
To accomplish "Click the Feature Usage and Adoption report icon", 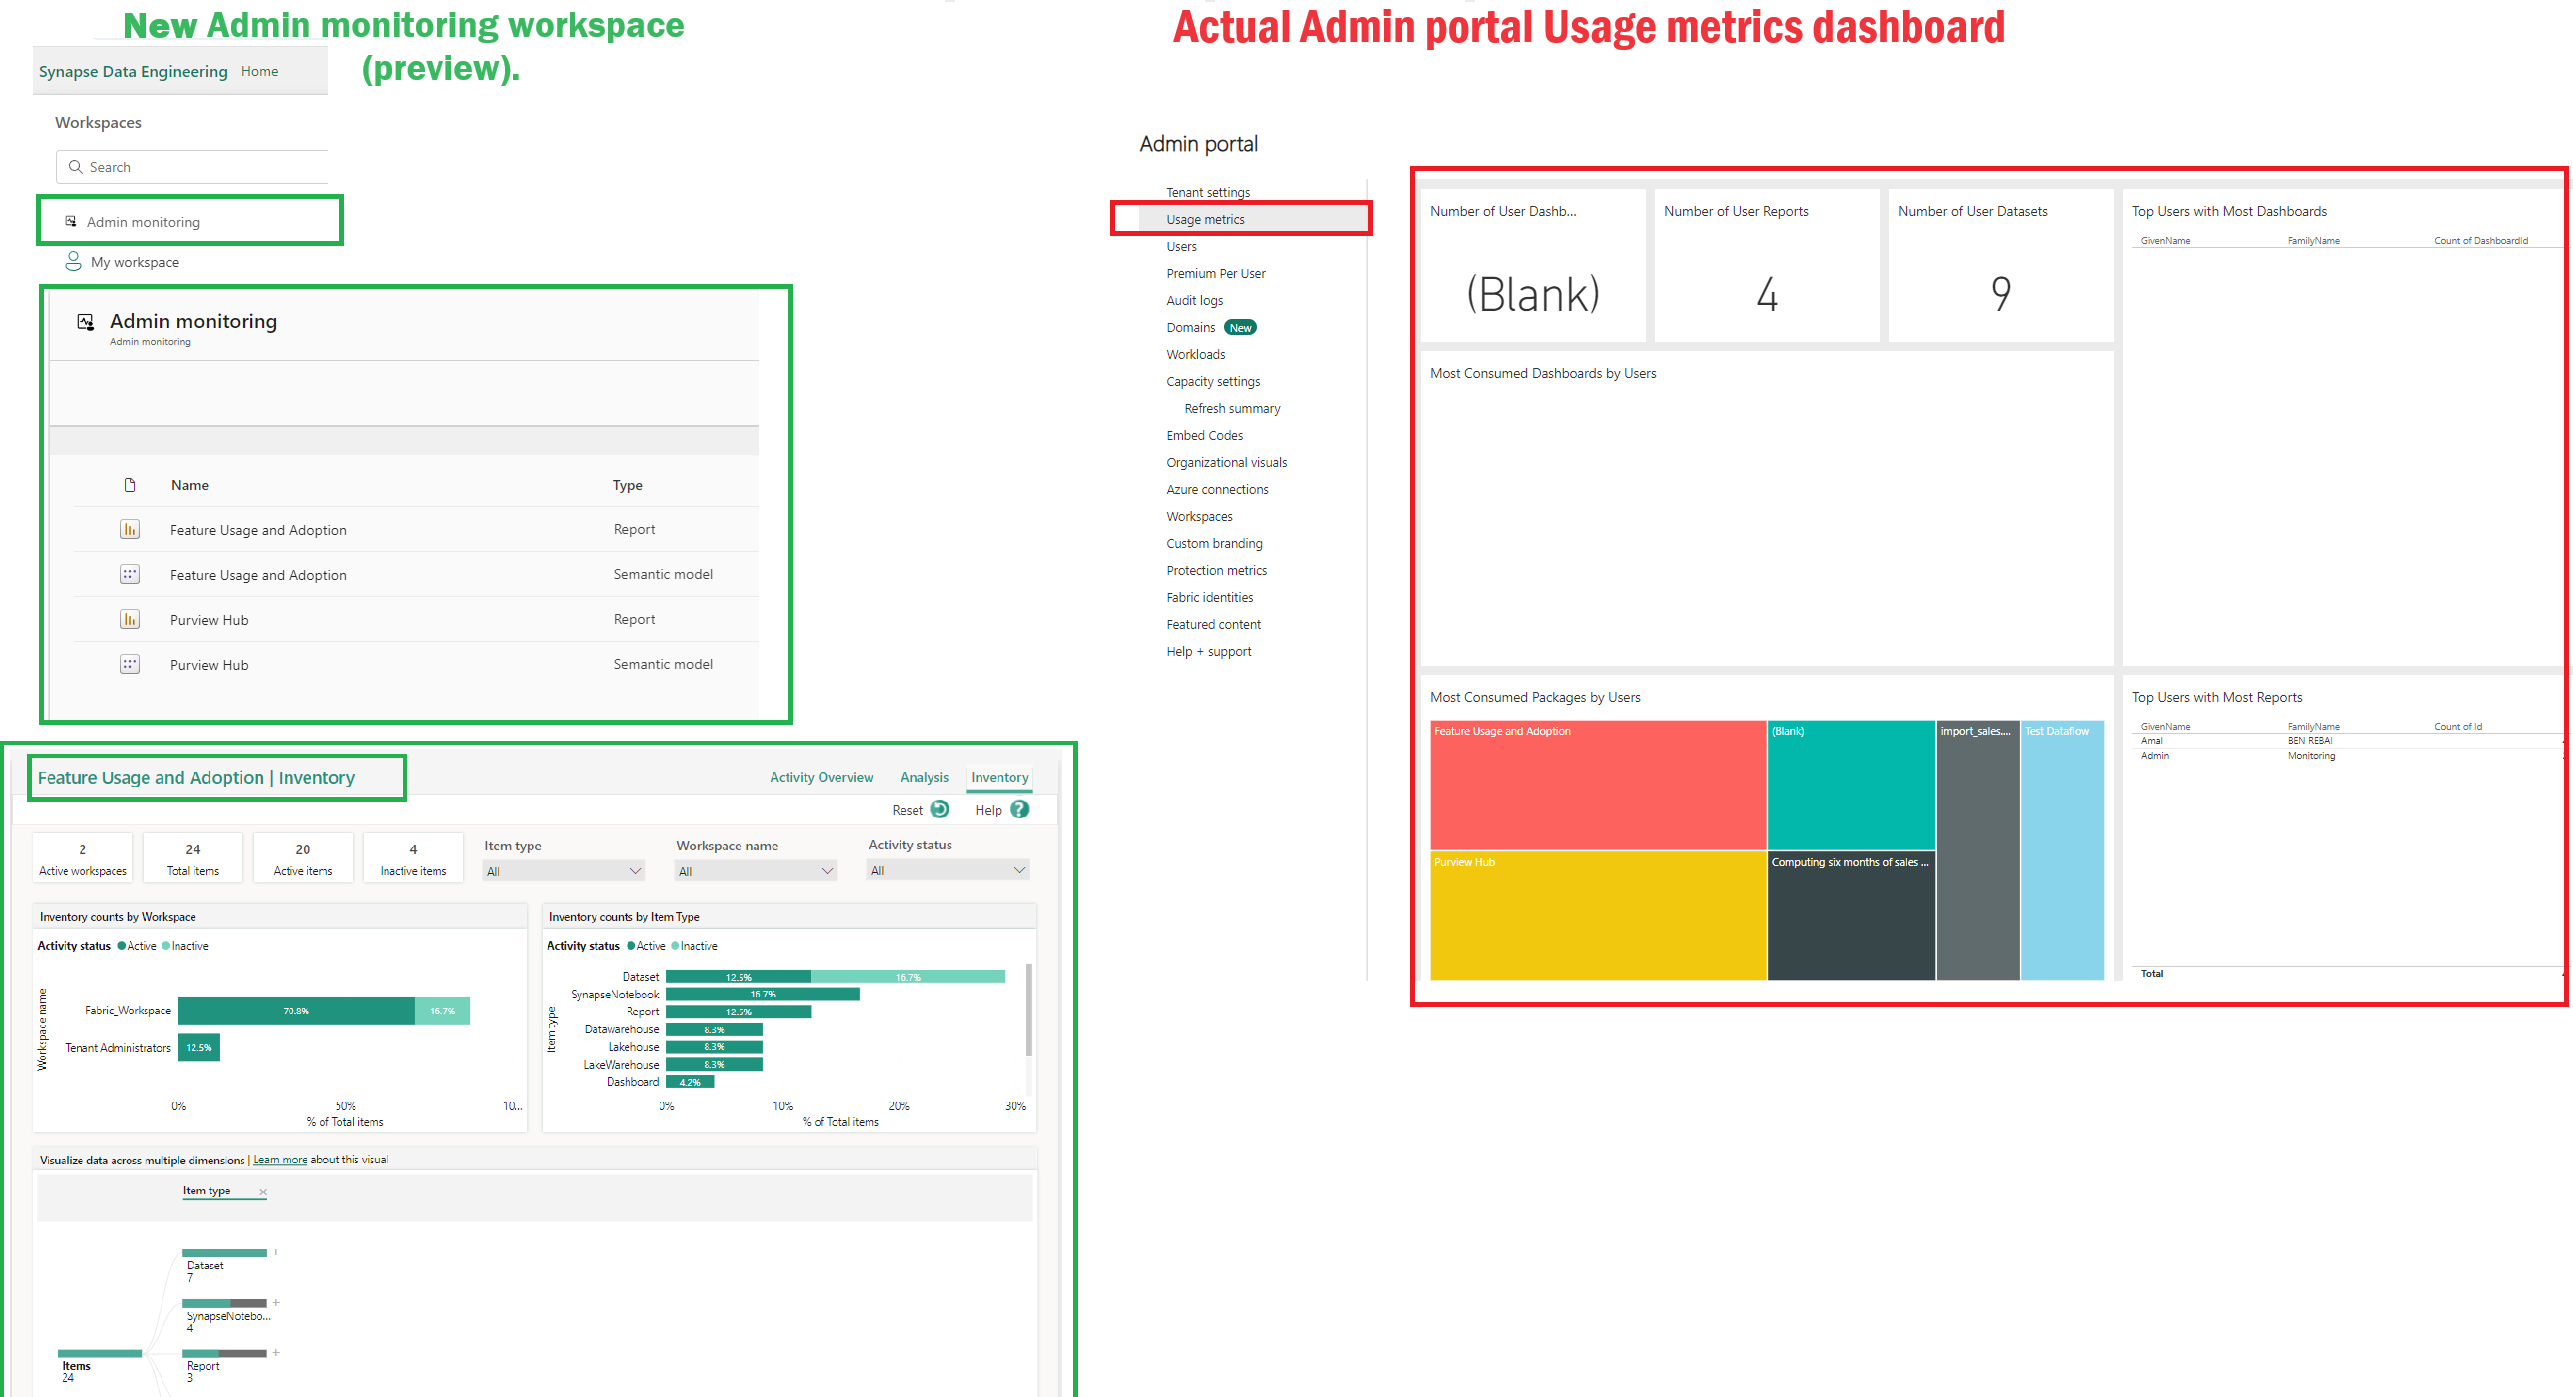I will 130,529.
